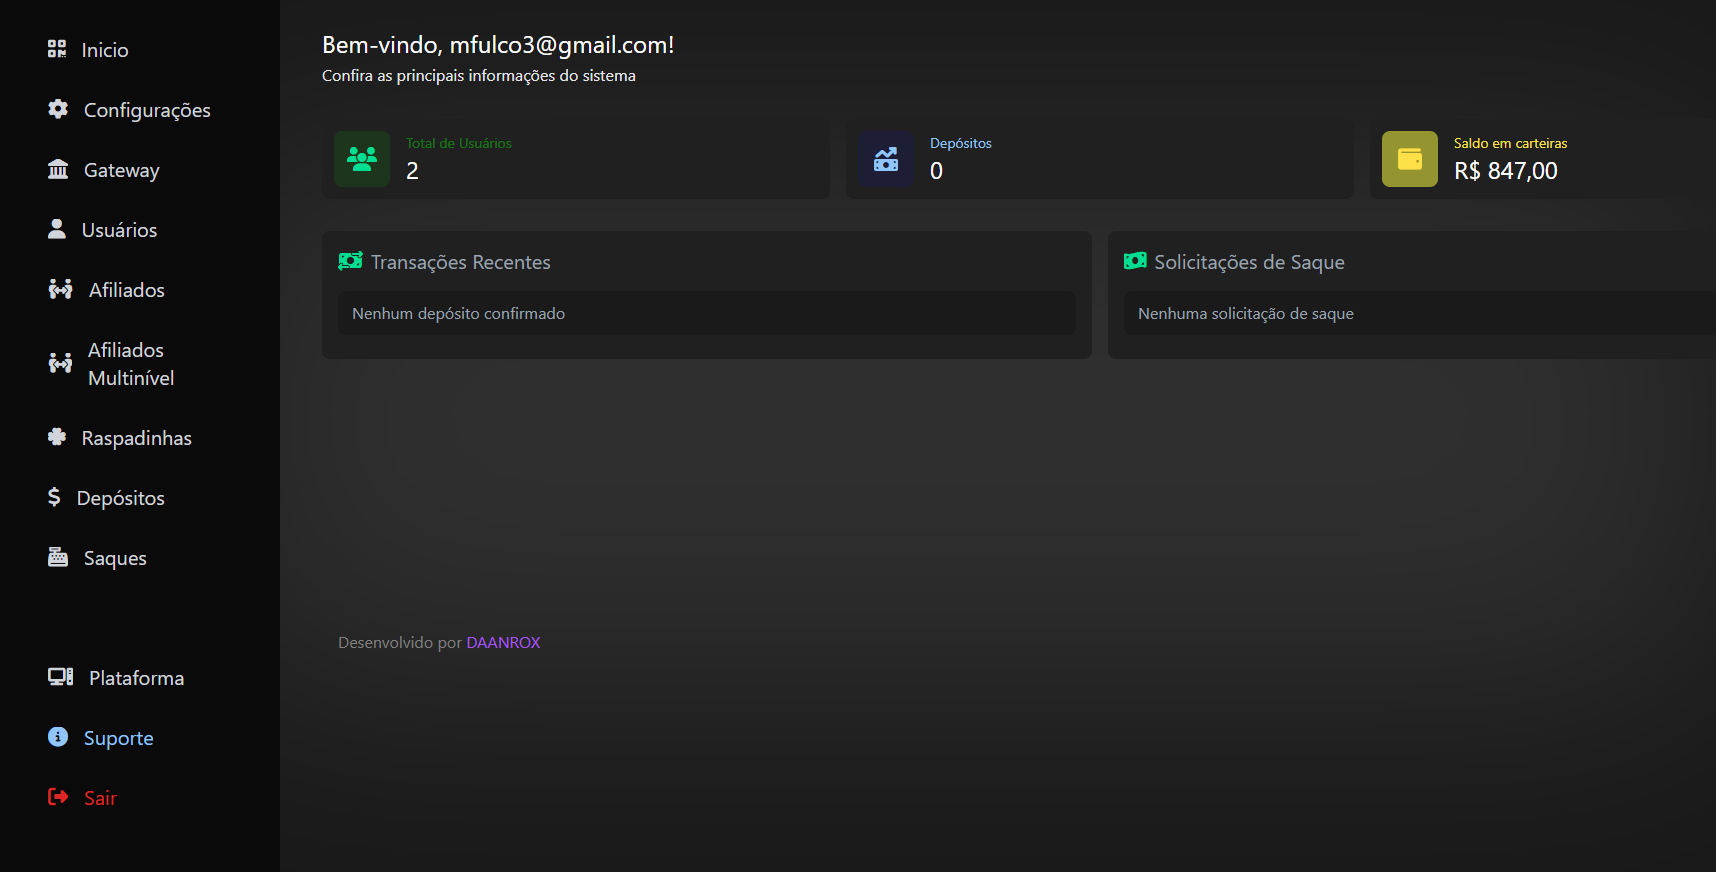Select Afiliados in the sidebar
This screenshot has height=872, width=1716.
pos(127,290)
